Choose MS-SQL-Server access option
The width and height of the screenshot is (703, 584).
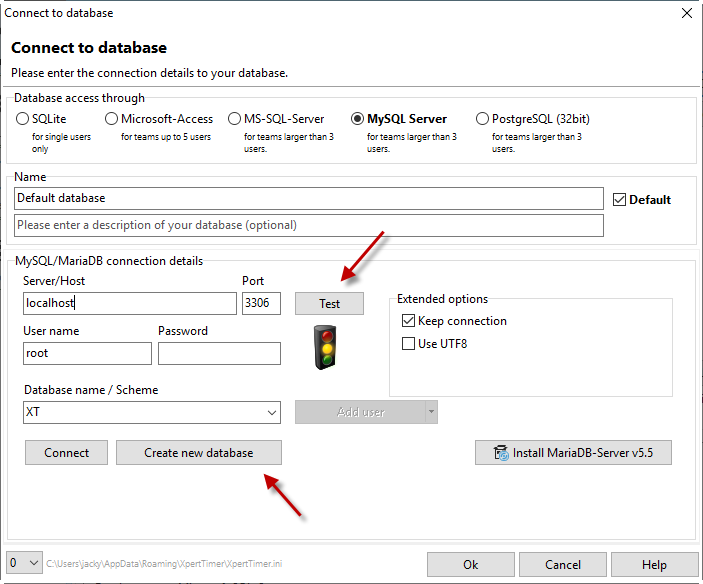point(235,119)
